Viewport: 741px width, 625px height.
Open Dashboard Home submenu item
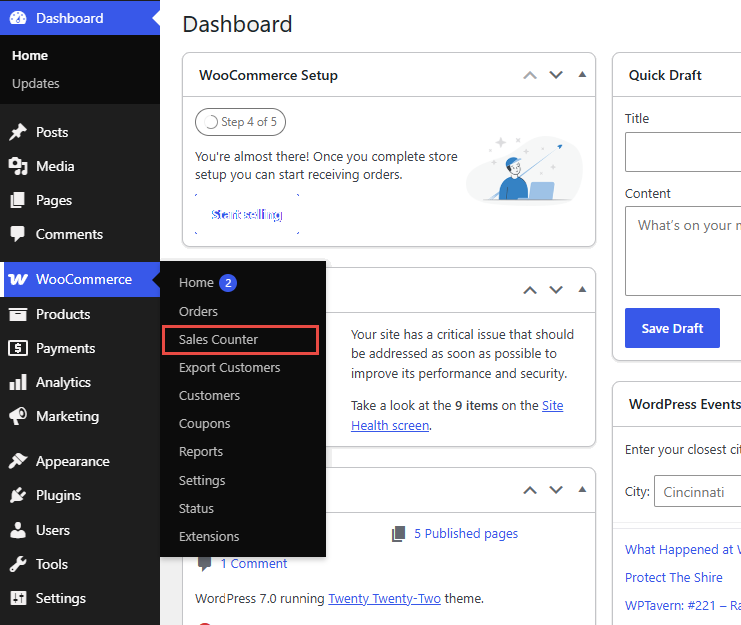(x=30, y=56)
